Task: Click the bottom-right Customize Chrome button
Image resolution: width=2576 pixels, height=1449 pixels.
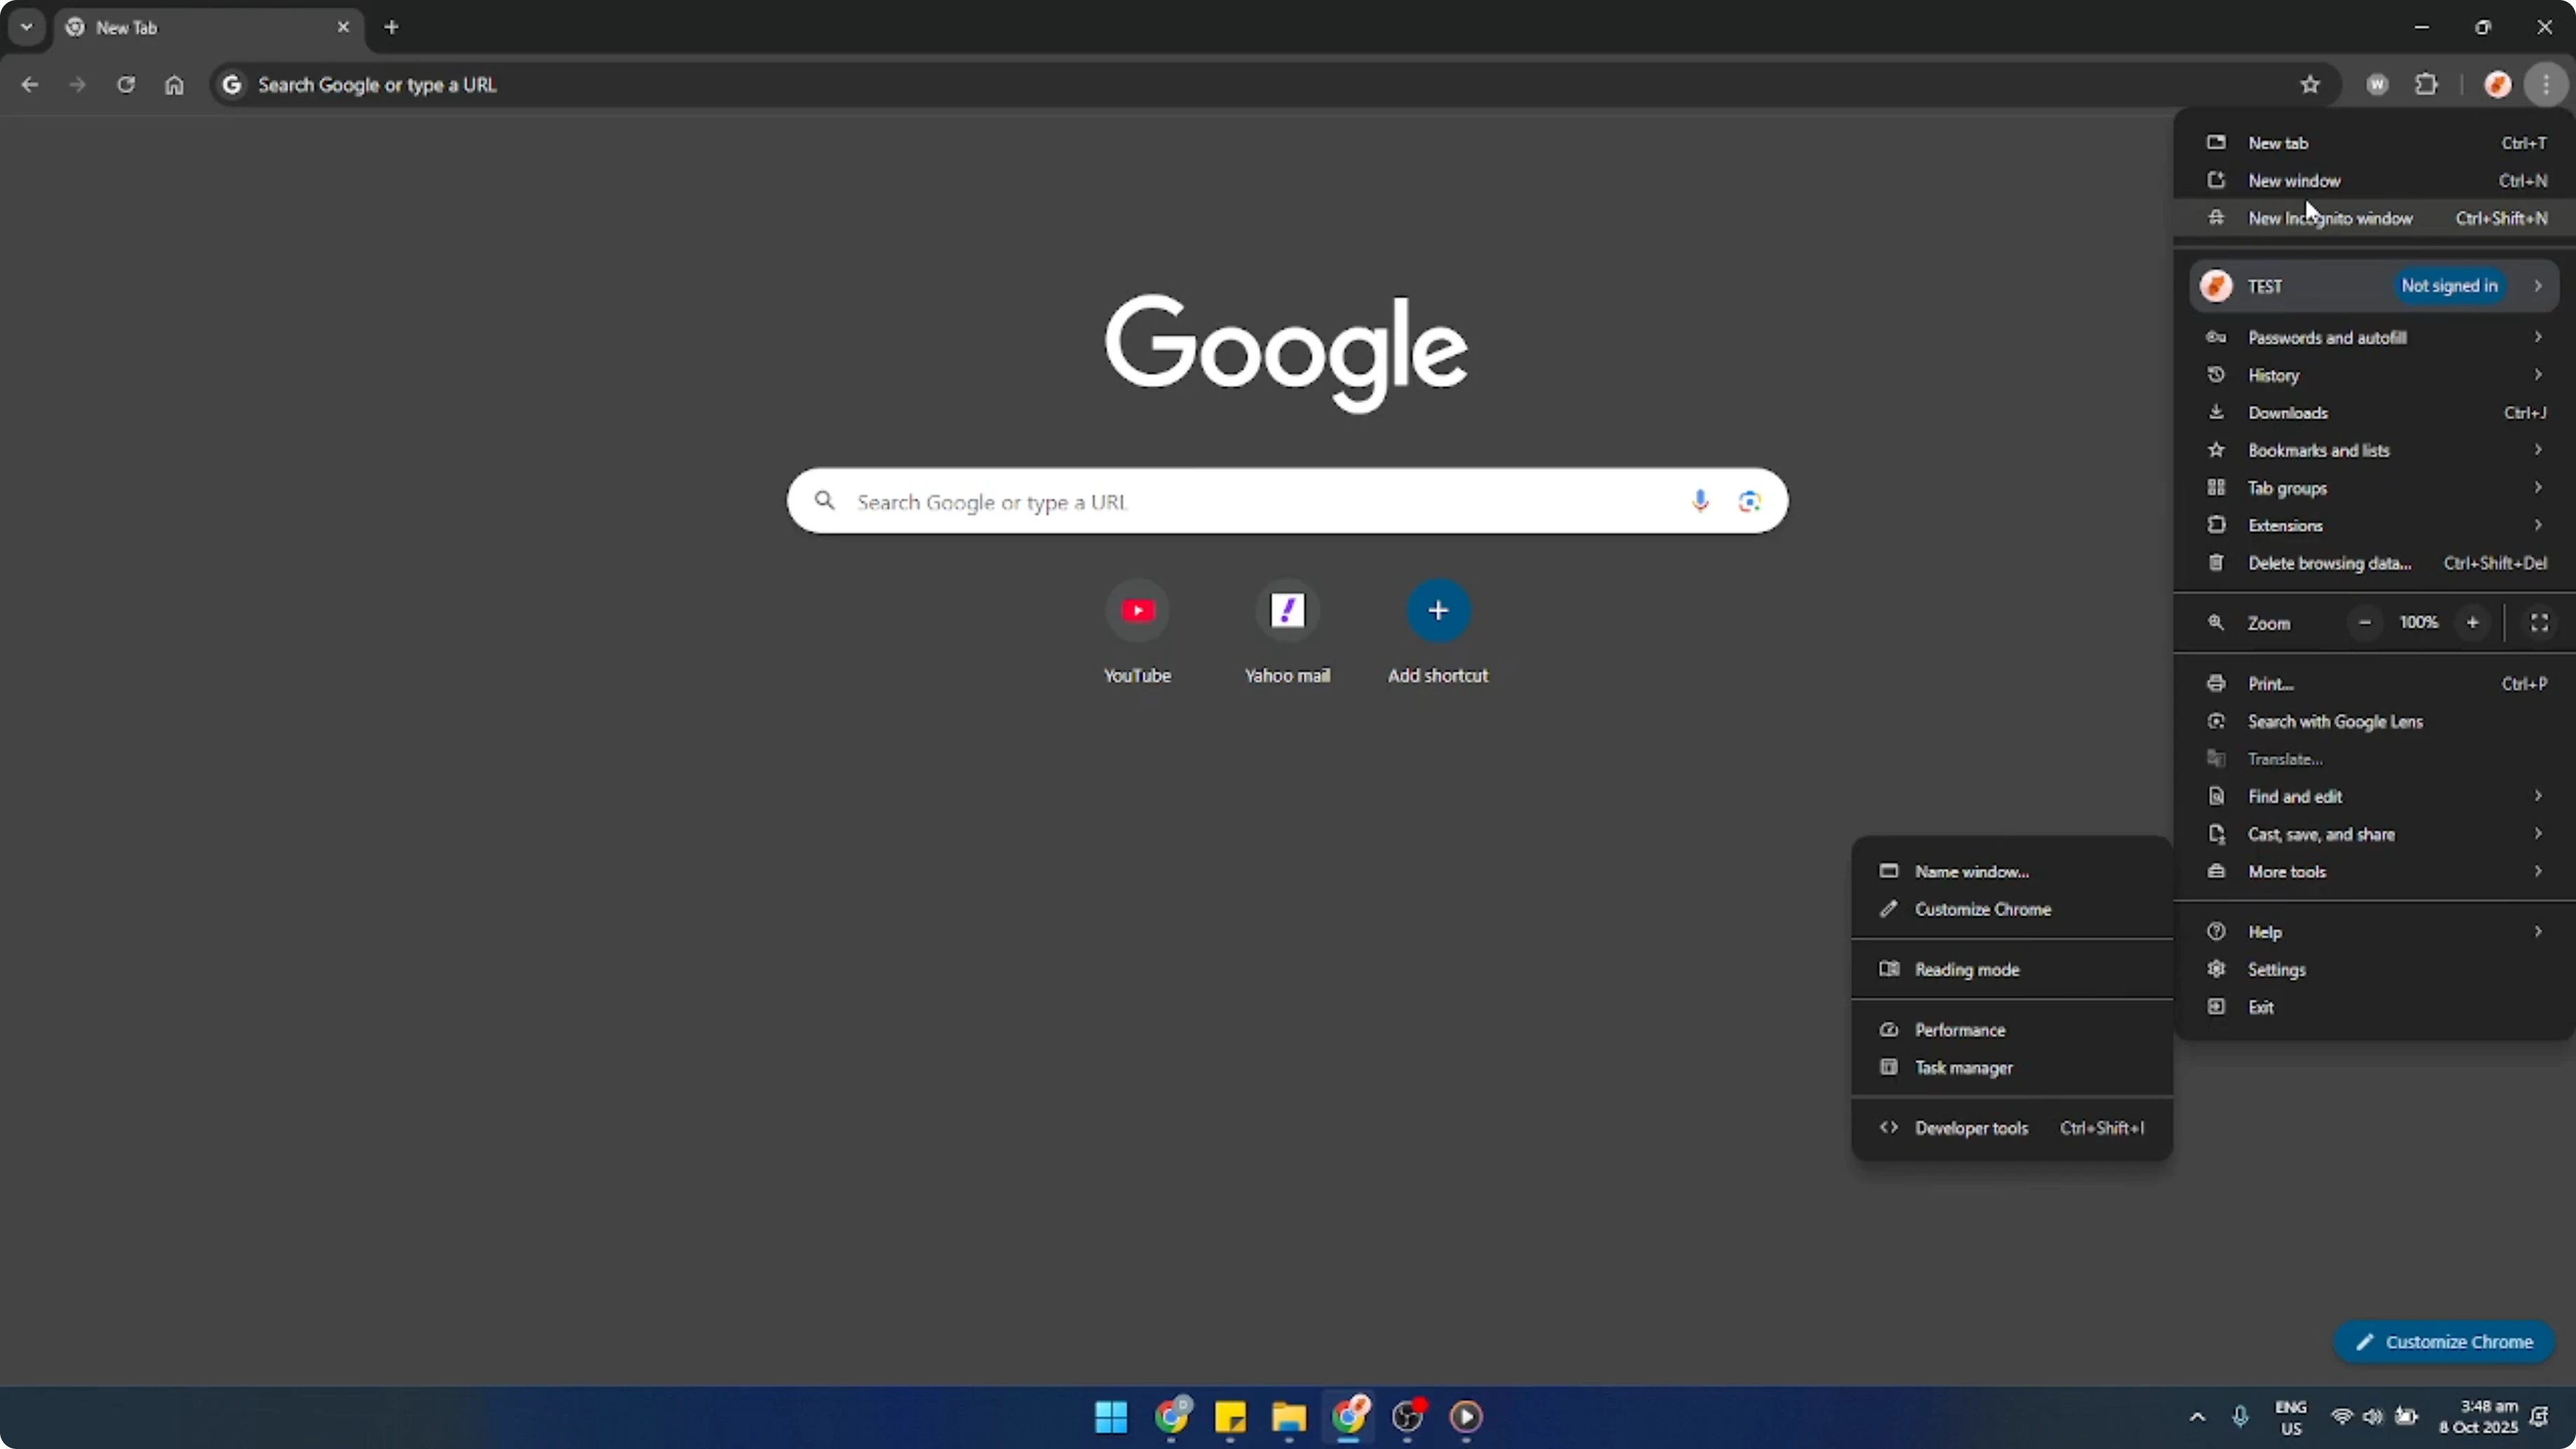Action: click(2444, 1342)
